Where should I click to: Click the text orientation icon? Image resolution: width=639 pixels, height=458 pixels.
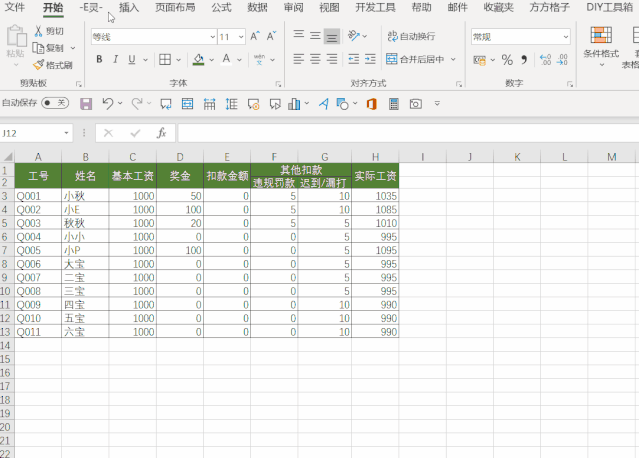(x=354, y=36)
